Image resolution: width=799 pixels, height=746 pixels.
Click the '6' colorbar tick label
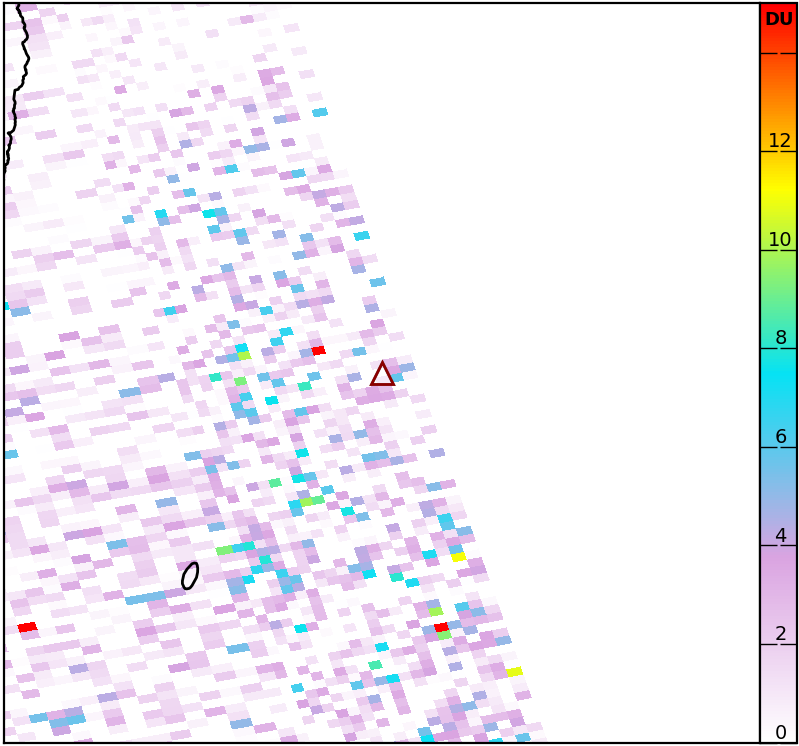click(781, 436)
